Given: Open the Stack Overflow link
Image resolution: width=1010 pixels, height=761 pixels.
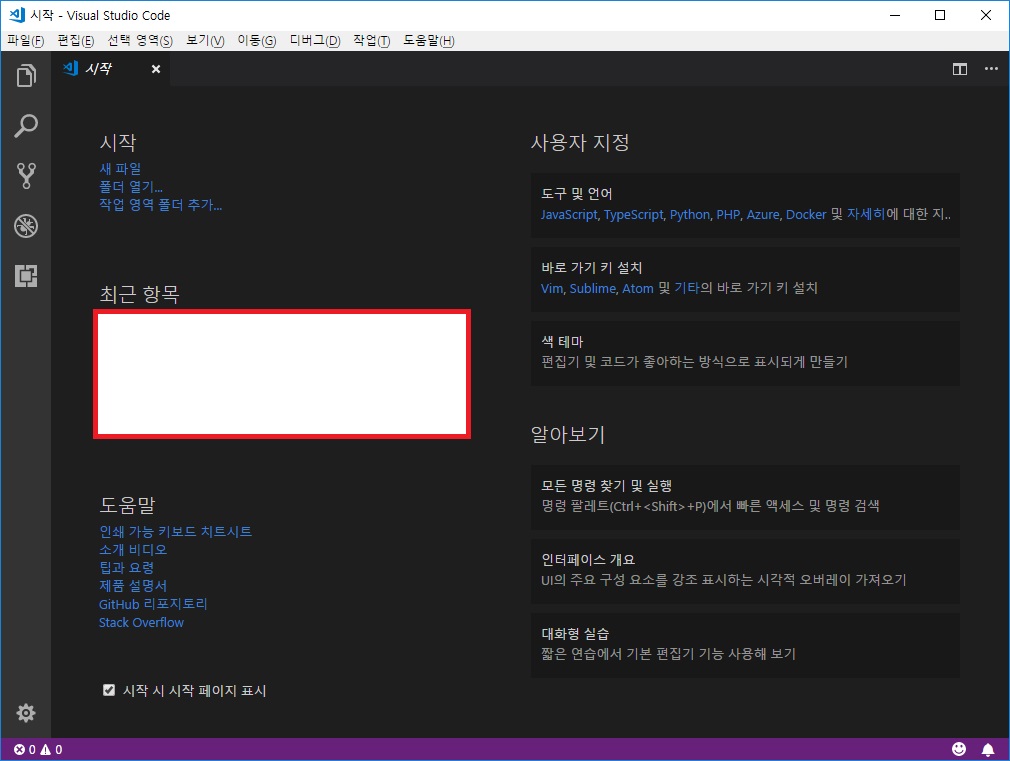Looking at the screenshot, I should 141,622.
